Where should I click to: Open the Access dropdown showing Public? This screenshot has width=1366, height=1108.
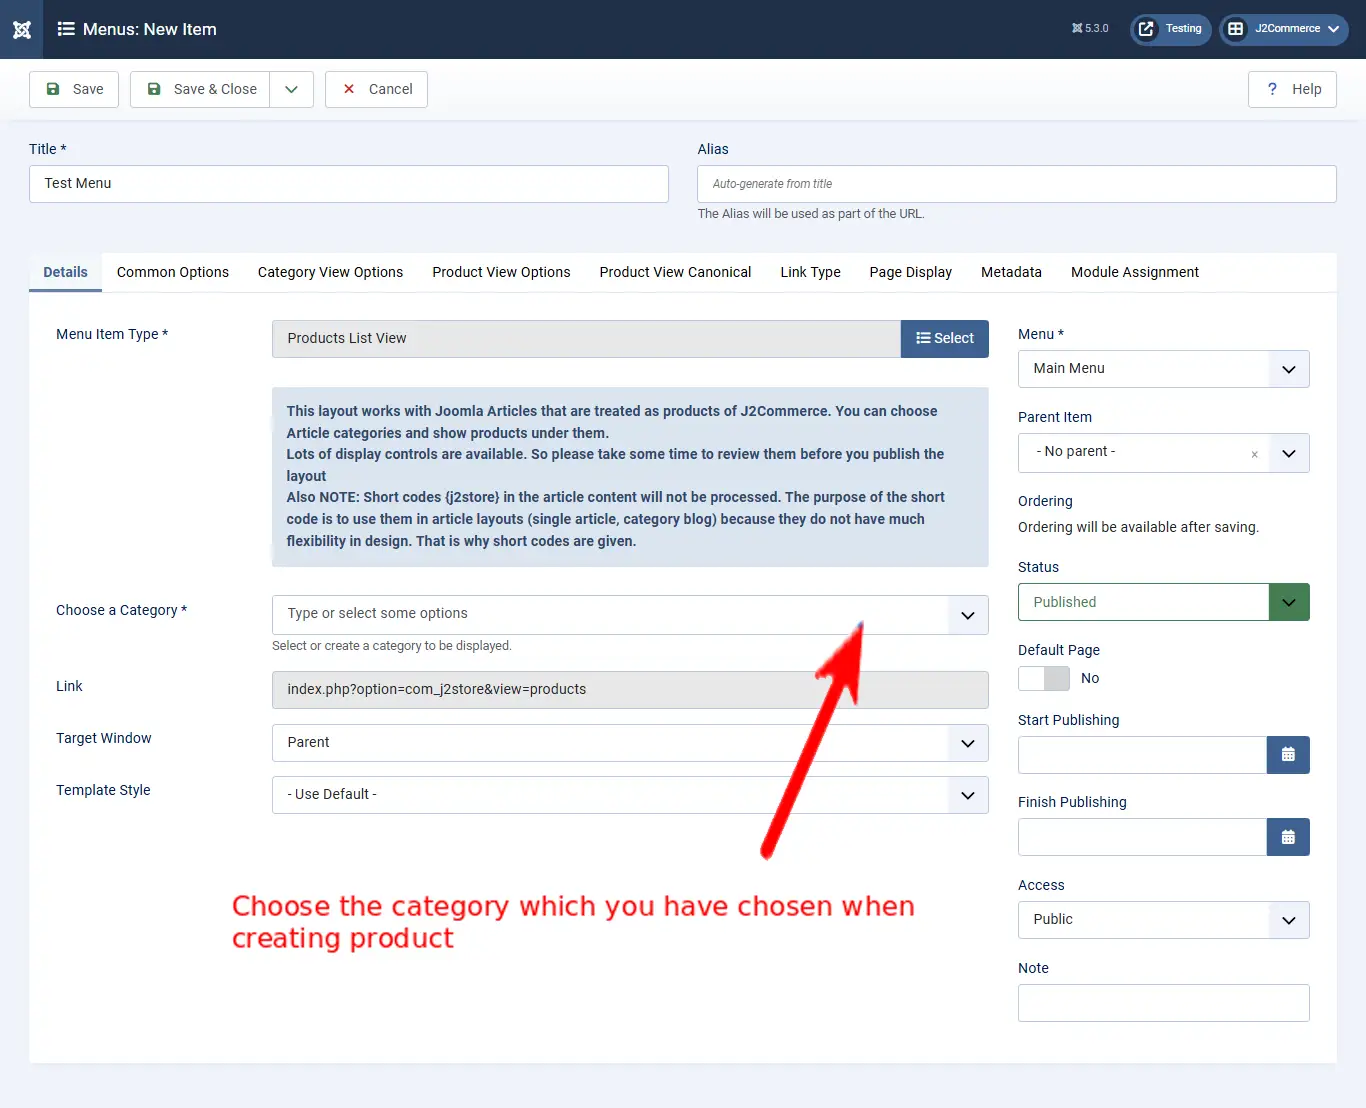pos(1163,920)
